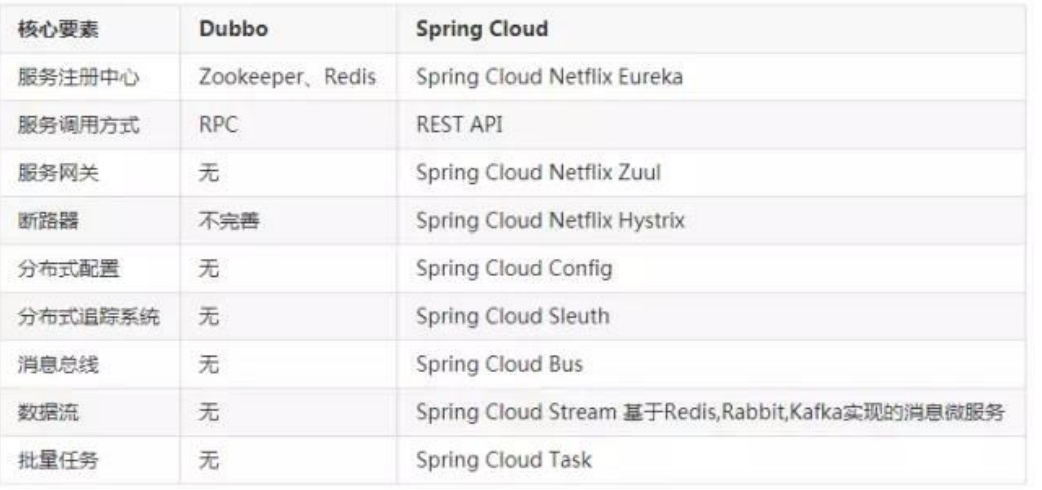Select the Spring Cloud Stream description cell

(x=710, y=412)
